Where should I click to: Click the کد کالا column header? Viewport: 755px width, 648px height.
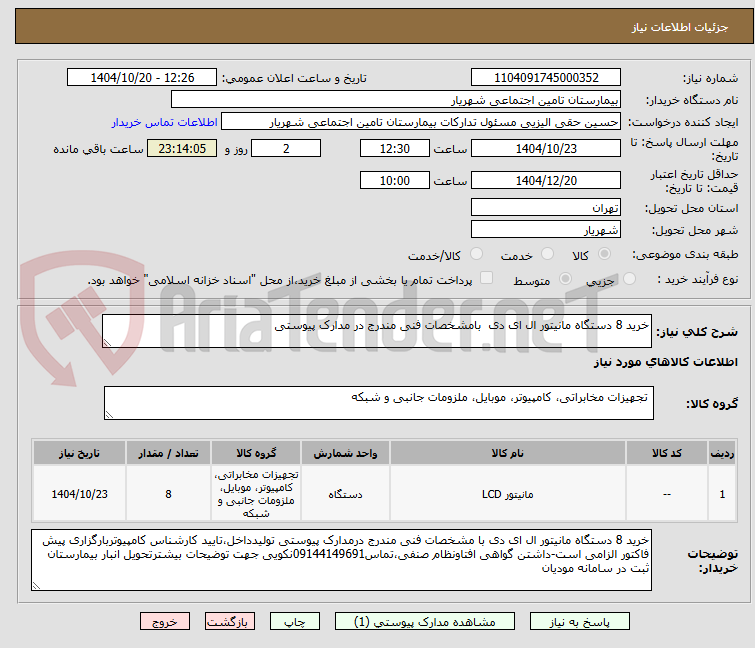click(x=666, y=453)
